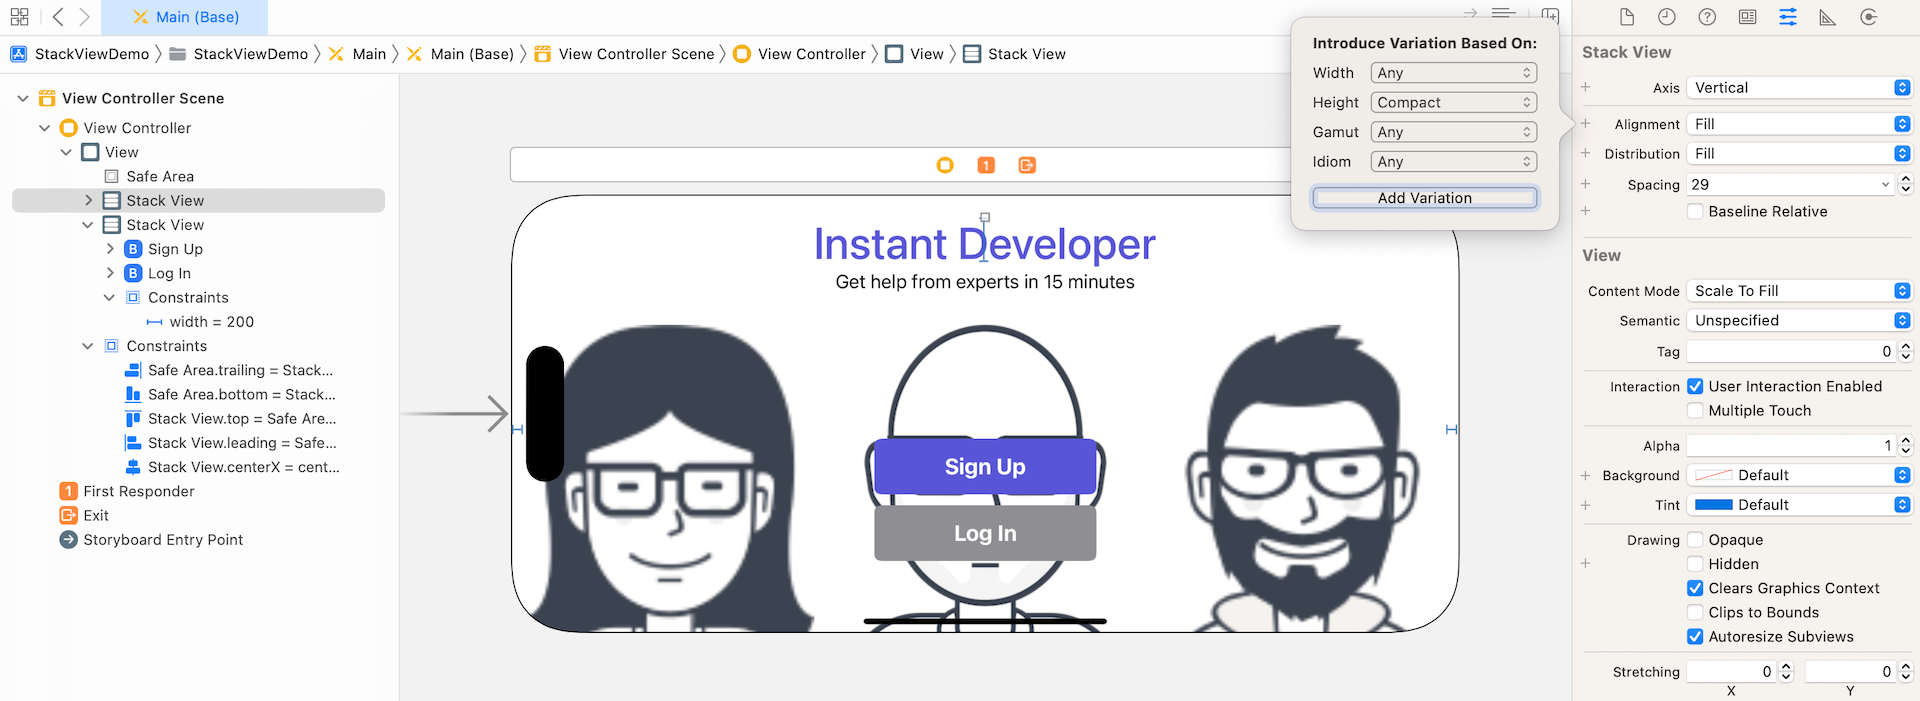Switch to the Size inspector ruler icon
1920x701 pixels.
pyautogui.click(x=1827, y=17)
